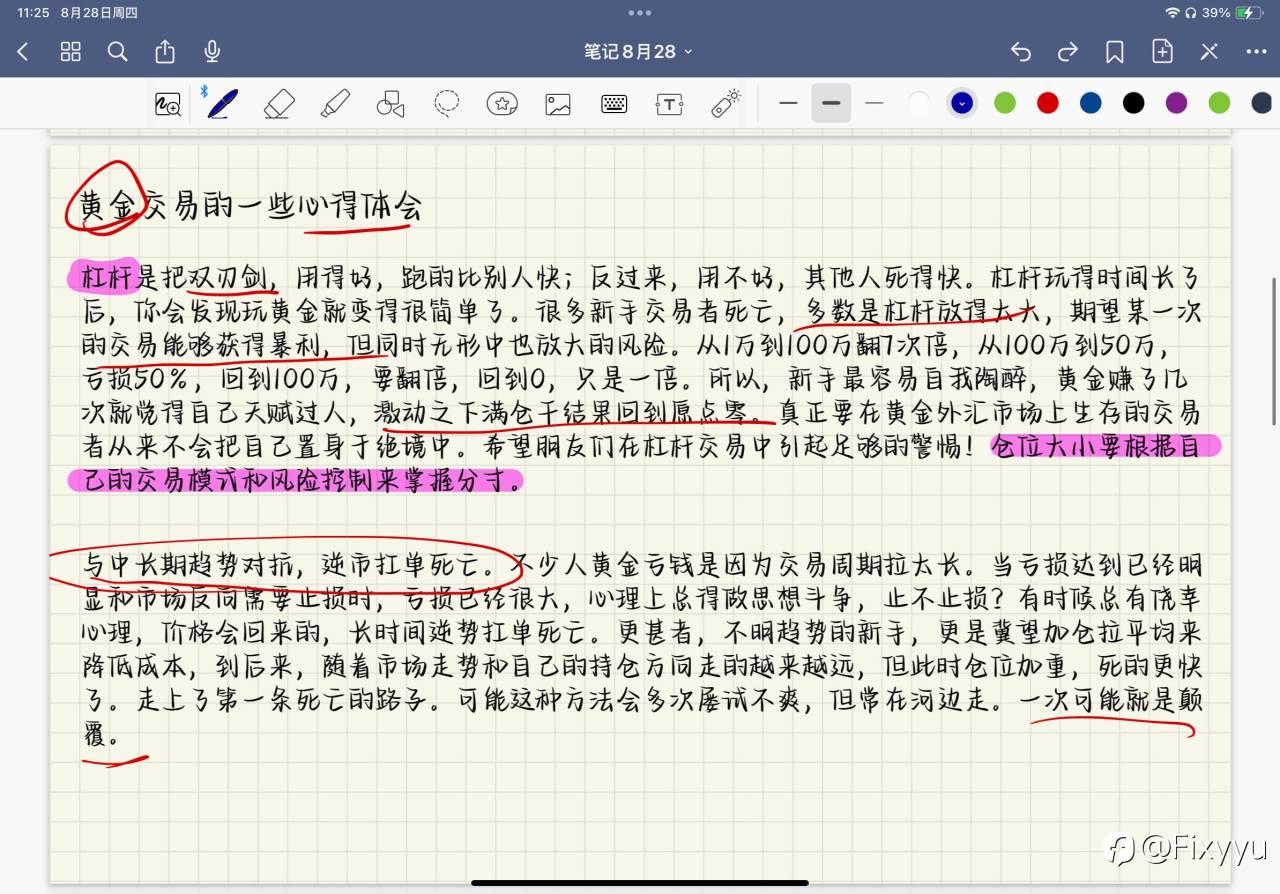Tap the Wi-Fi status icon
This screenshot has height=894, width=1280.
(x=1172, y=13)
